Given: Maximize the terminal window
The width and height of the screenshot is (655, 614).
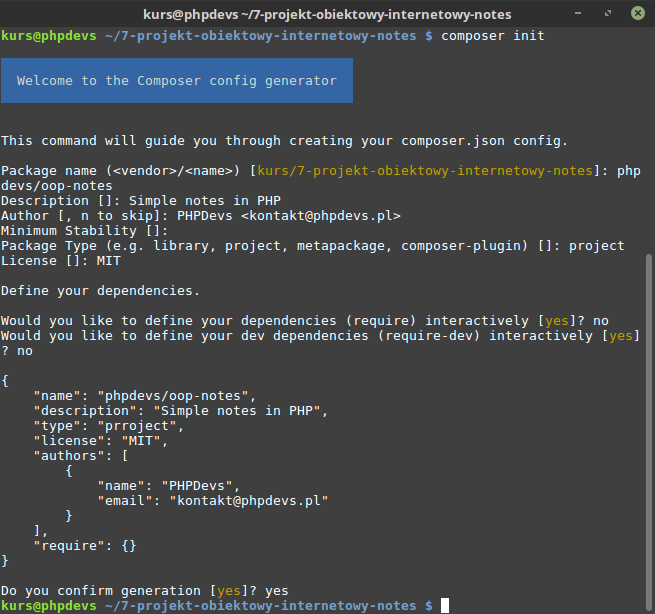Looking at the screenshot, I should (x=608, y=13).
